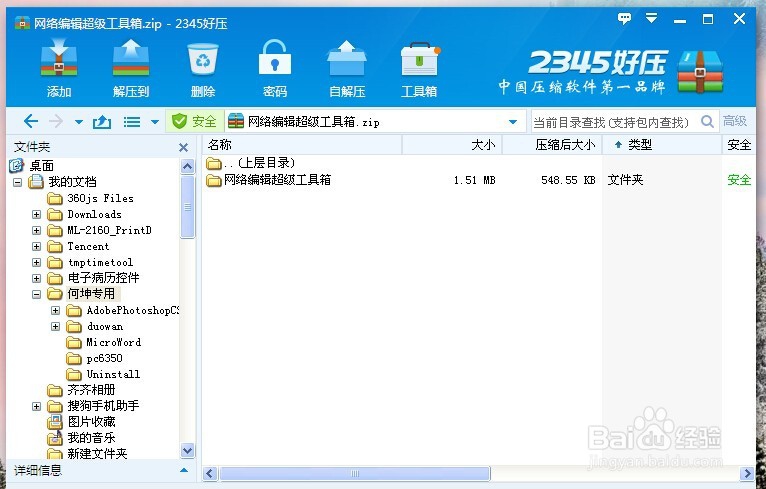766x489 pixels.
Task: Go back with the left arrow
Action: coord(31,121)
